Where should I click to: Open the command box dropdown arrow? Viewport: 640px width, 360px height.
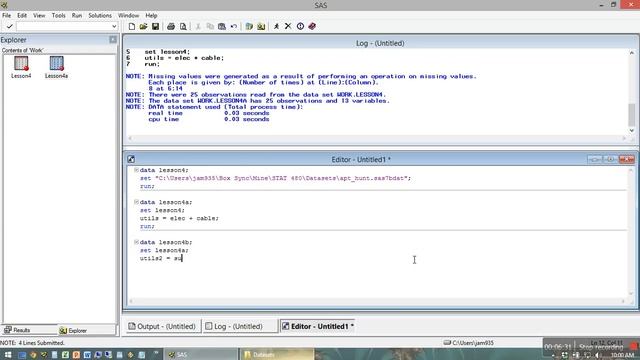point(114,27)
